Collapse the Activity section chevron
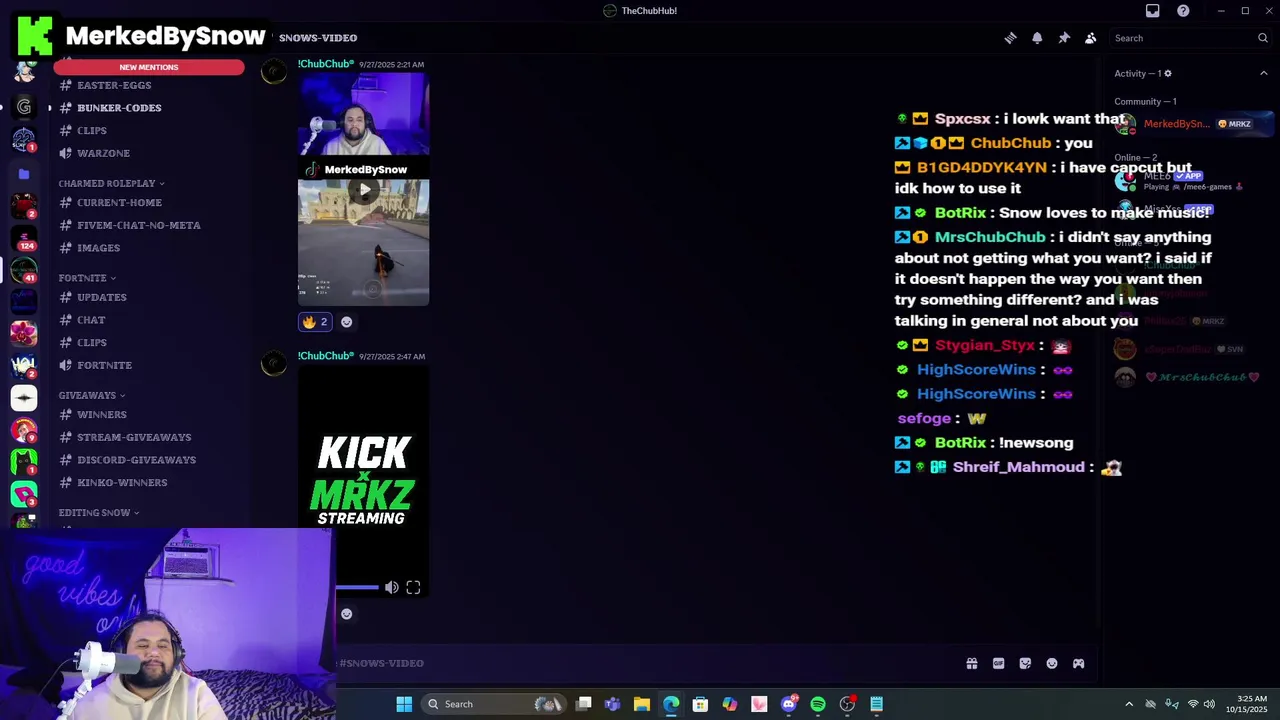Image resolution: width=1280 pixels, height=720 pixels. 1263,73
